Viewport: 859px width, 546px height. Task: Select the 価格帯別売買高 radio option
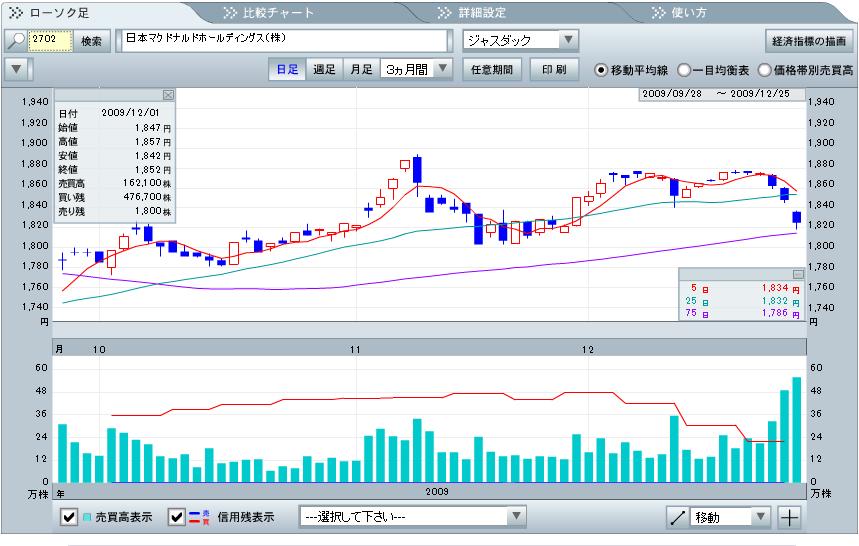(x=765, y=70)
